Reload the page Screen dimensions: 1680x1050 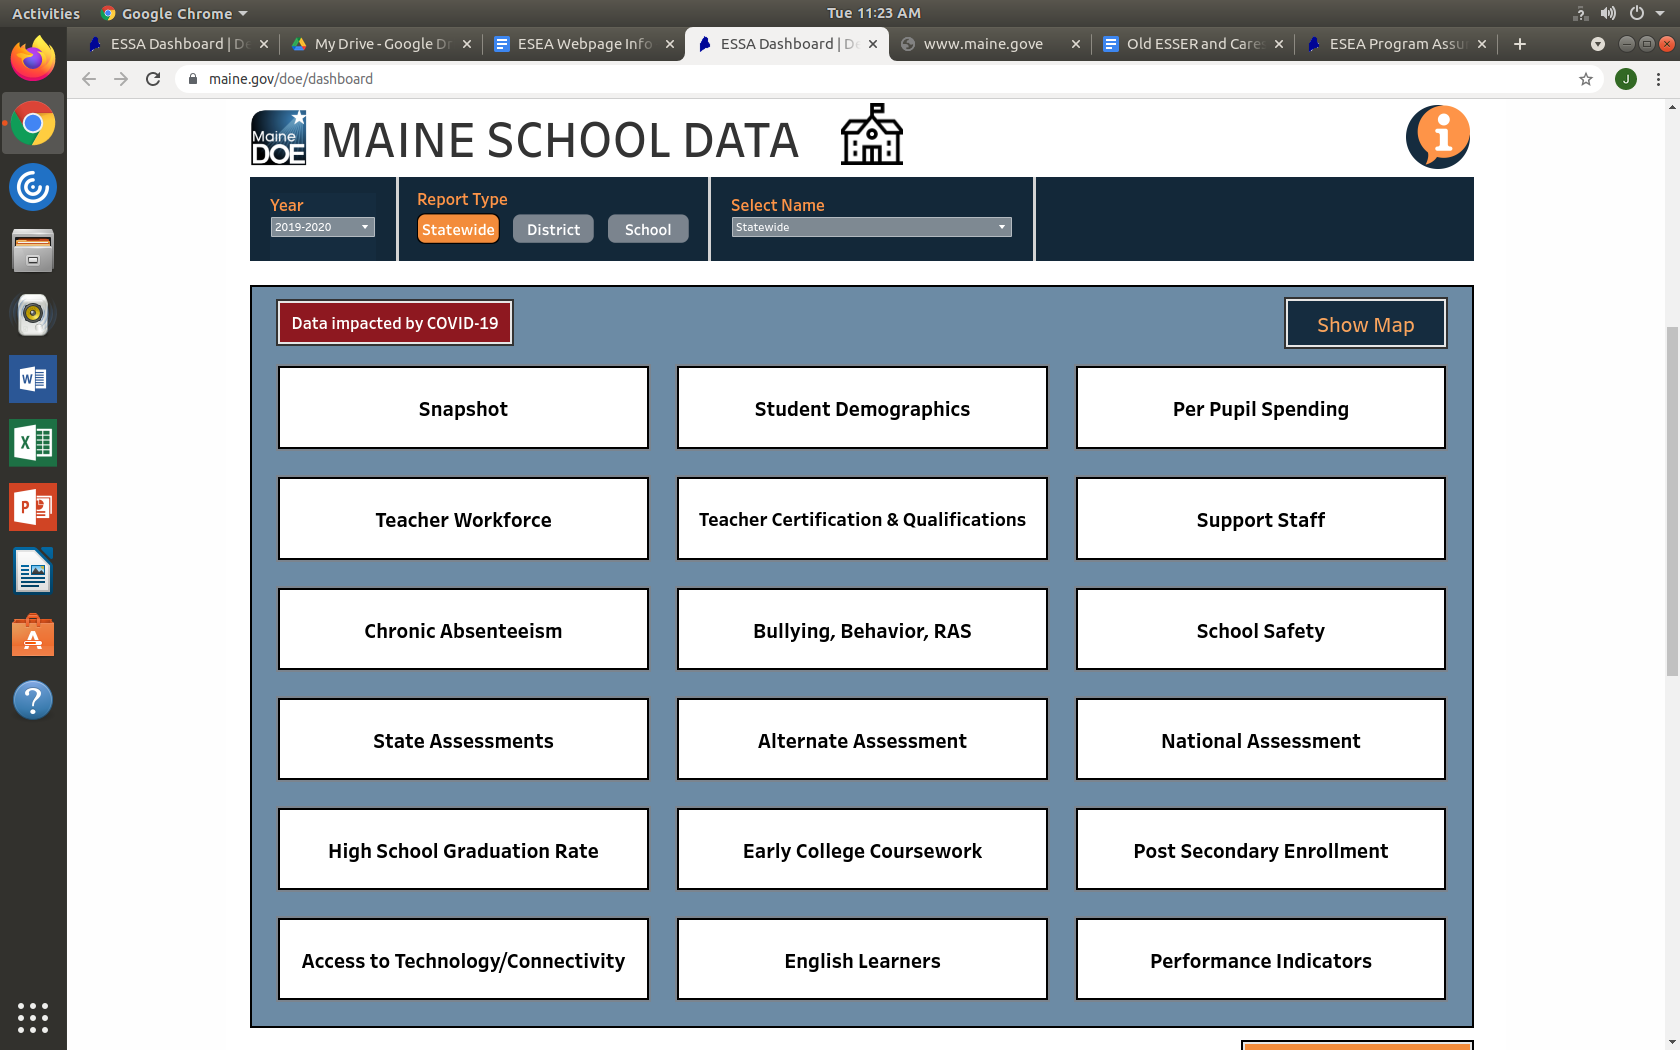(x=153, y=79)
